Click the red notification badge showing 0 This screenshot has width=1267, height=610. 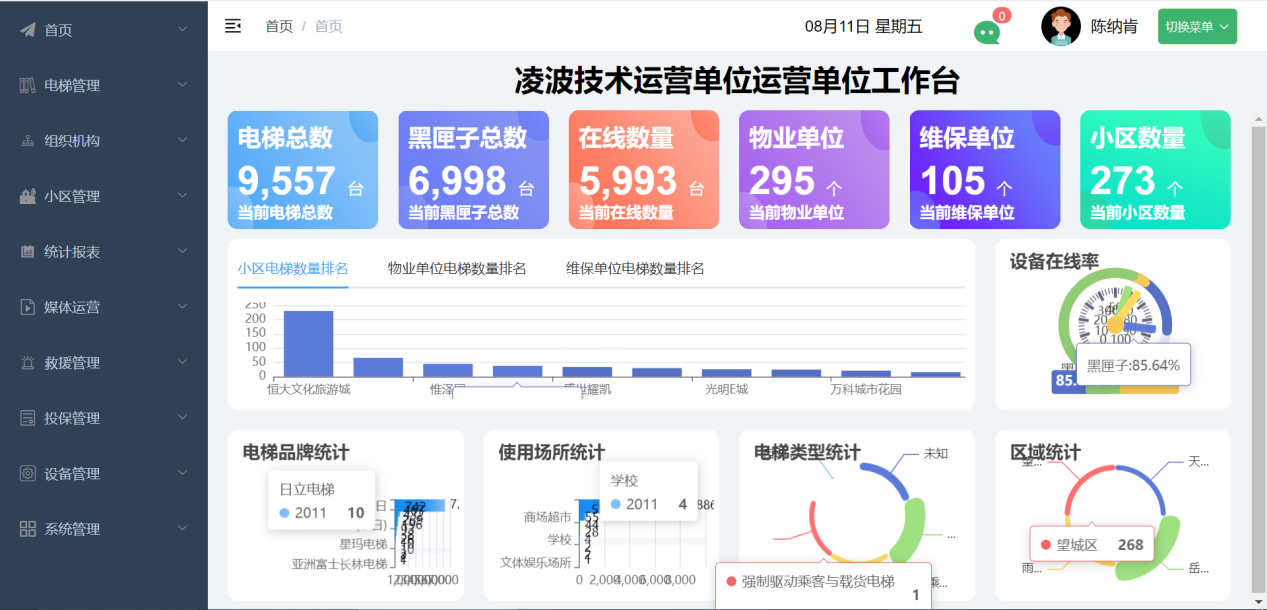1002,15
